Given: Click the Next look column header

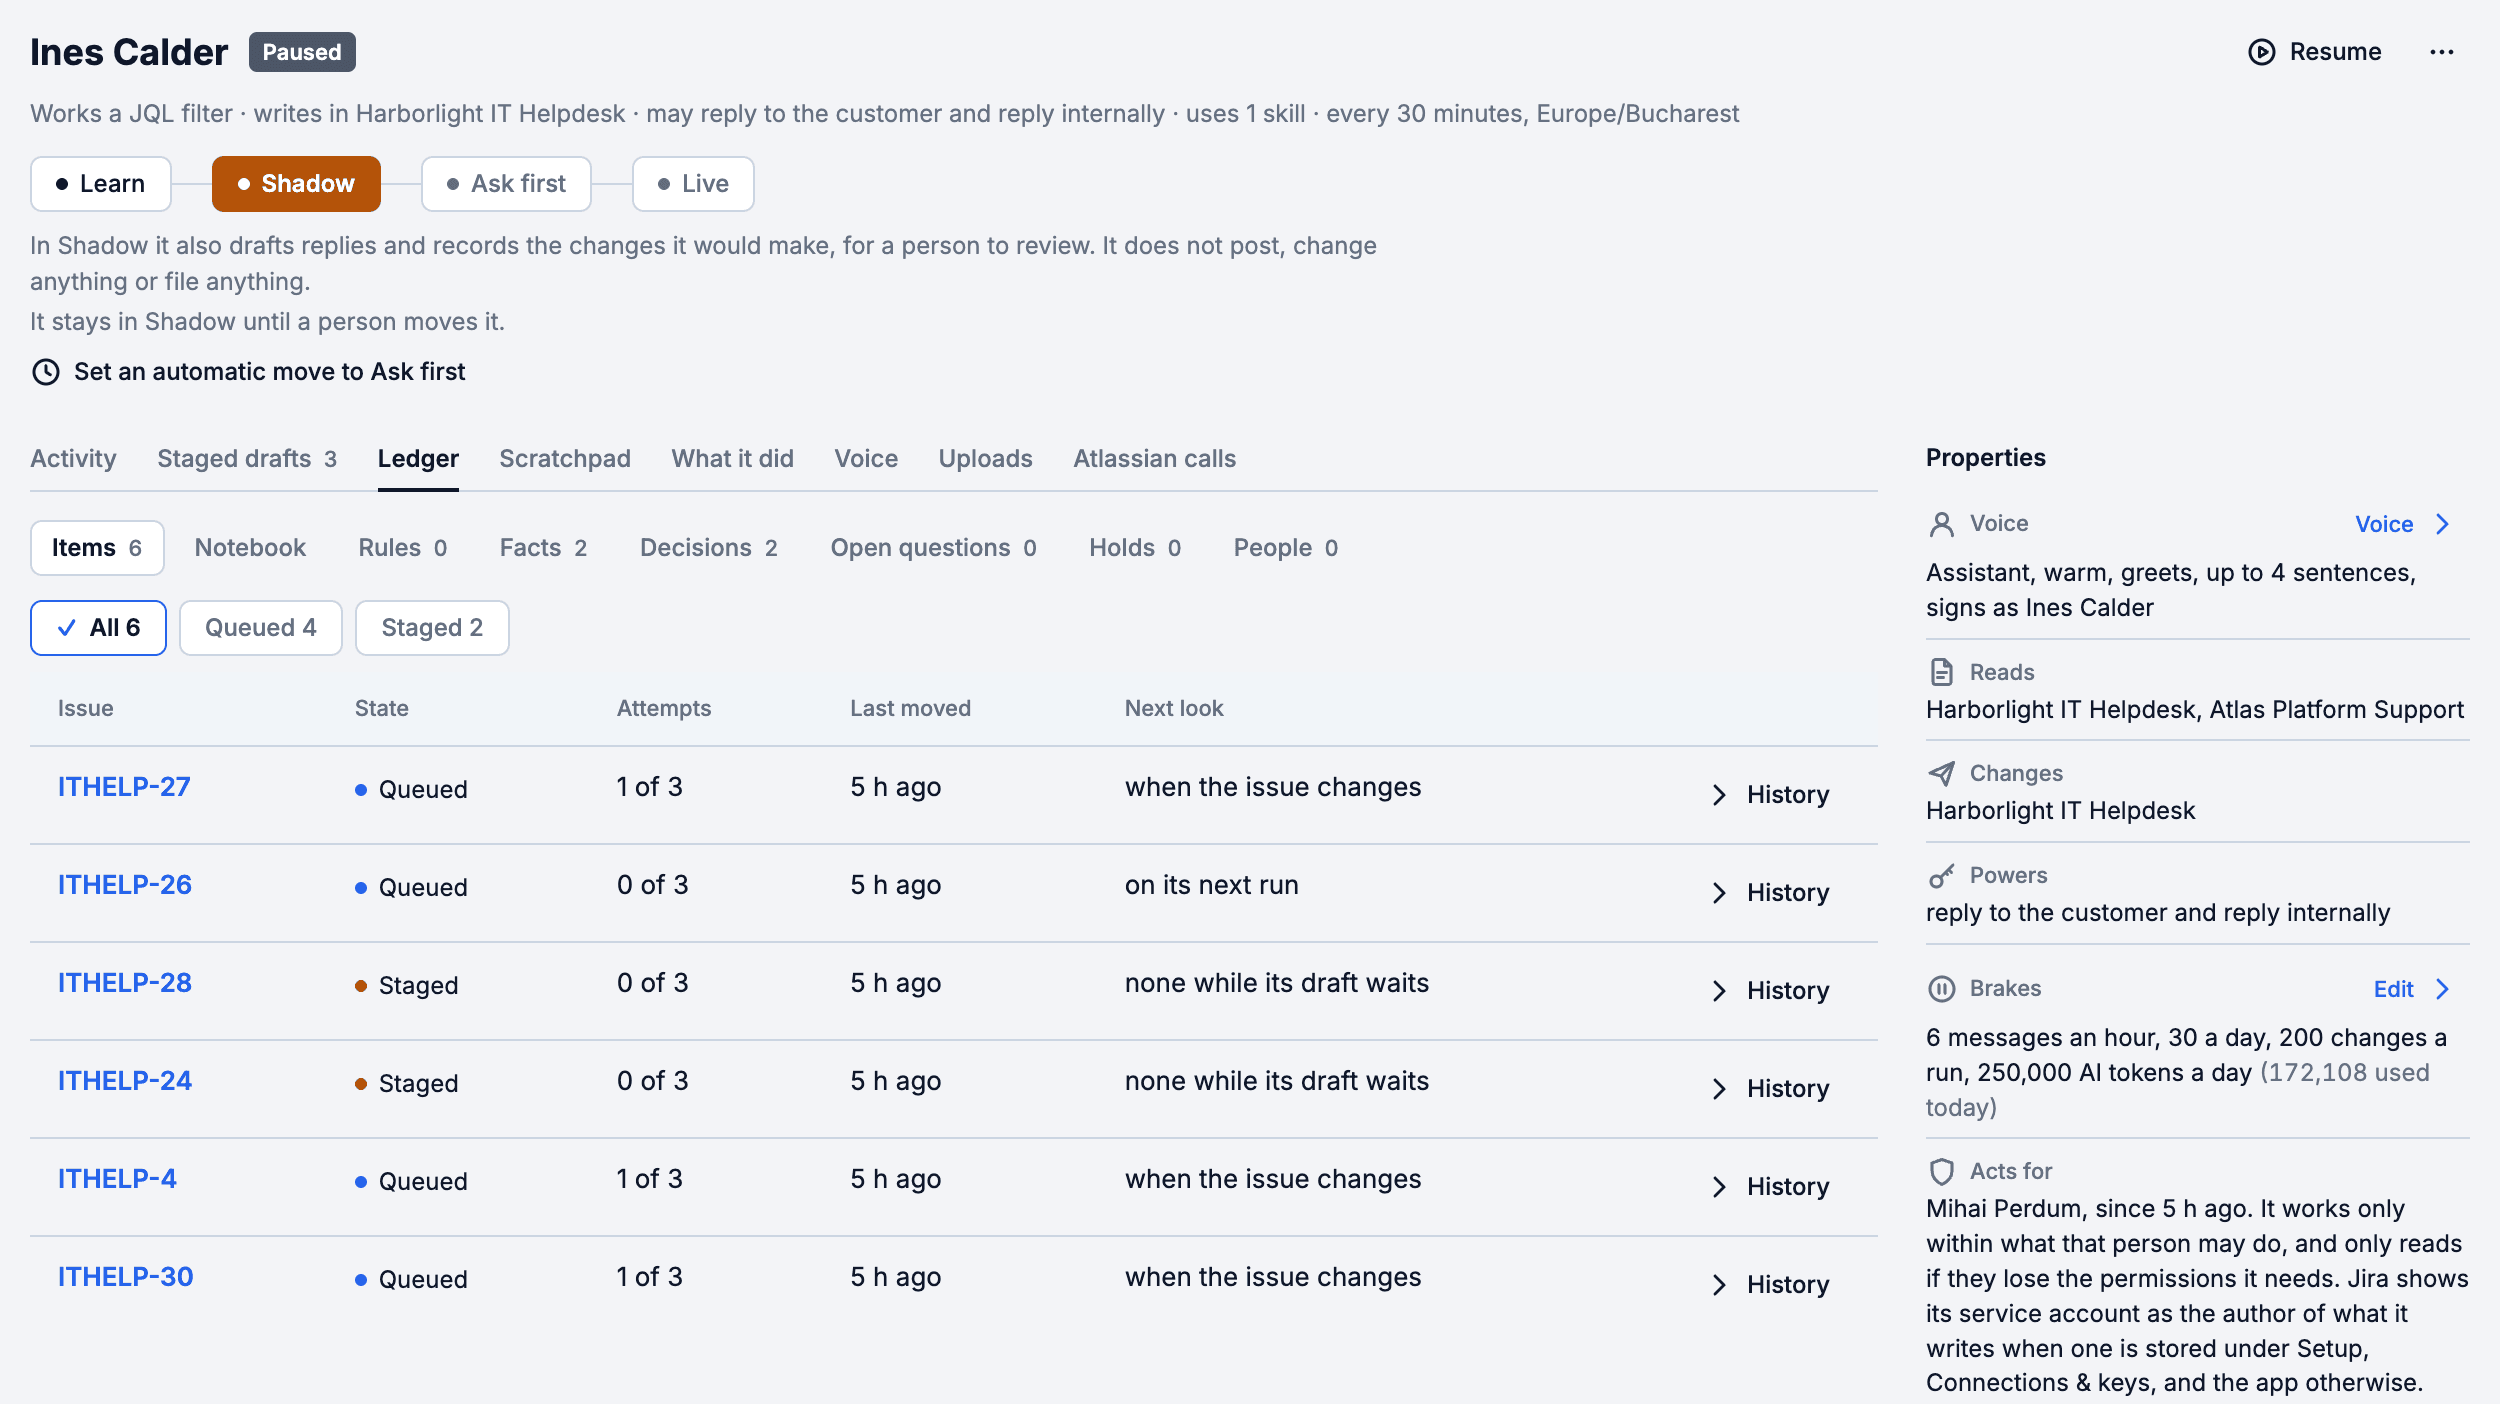Looking at the screenshot, I should (1174, 708).
